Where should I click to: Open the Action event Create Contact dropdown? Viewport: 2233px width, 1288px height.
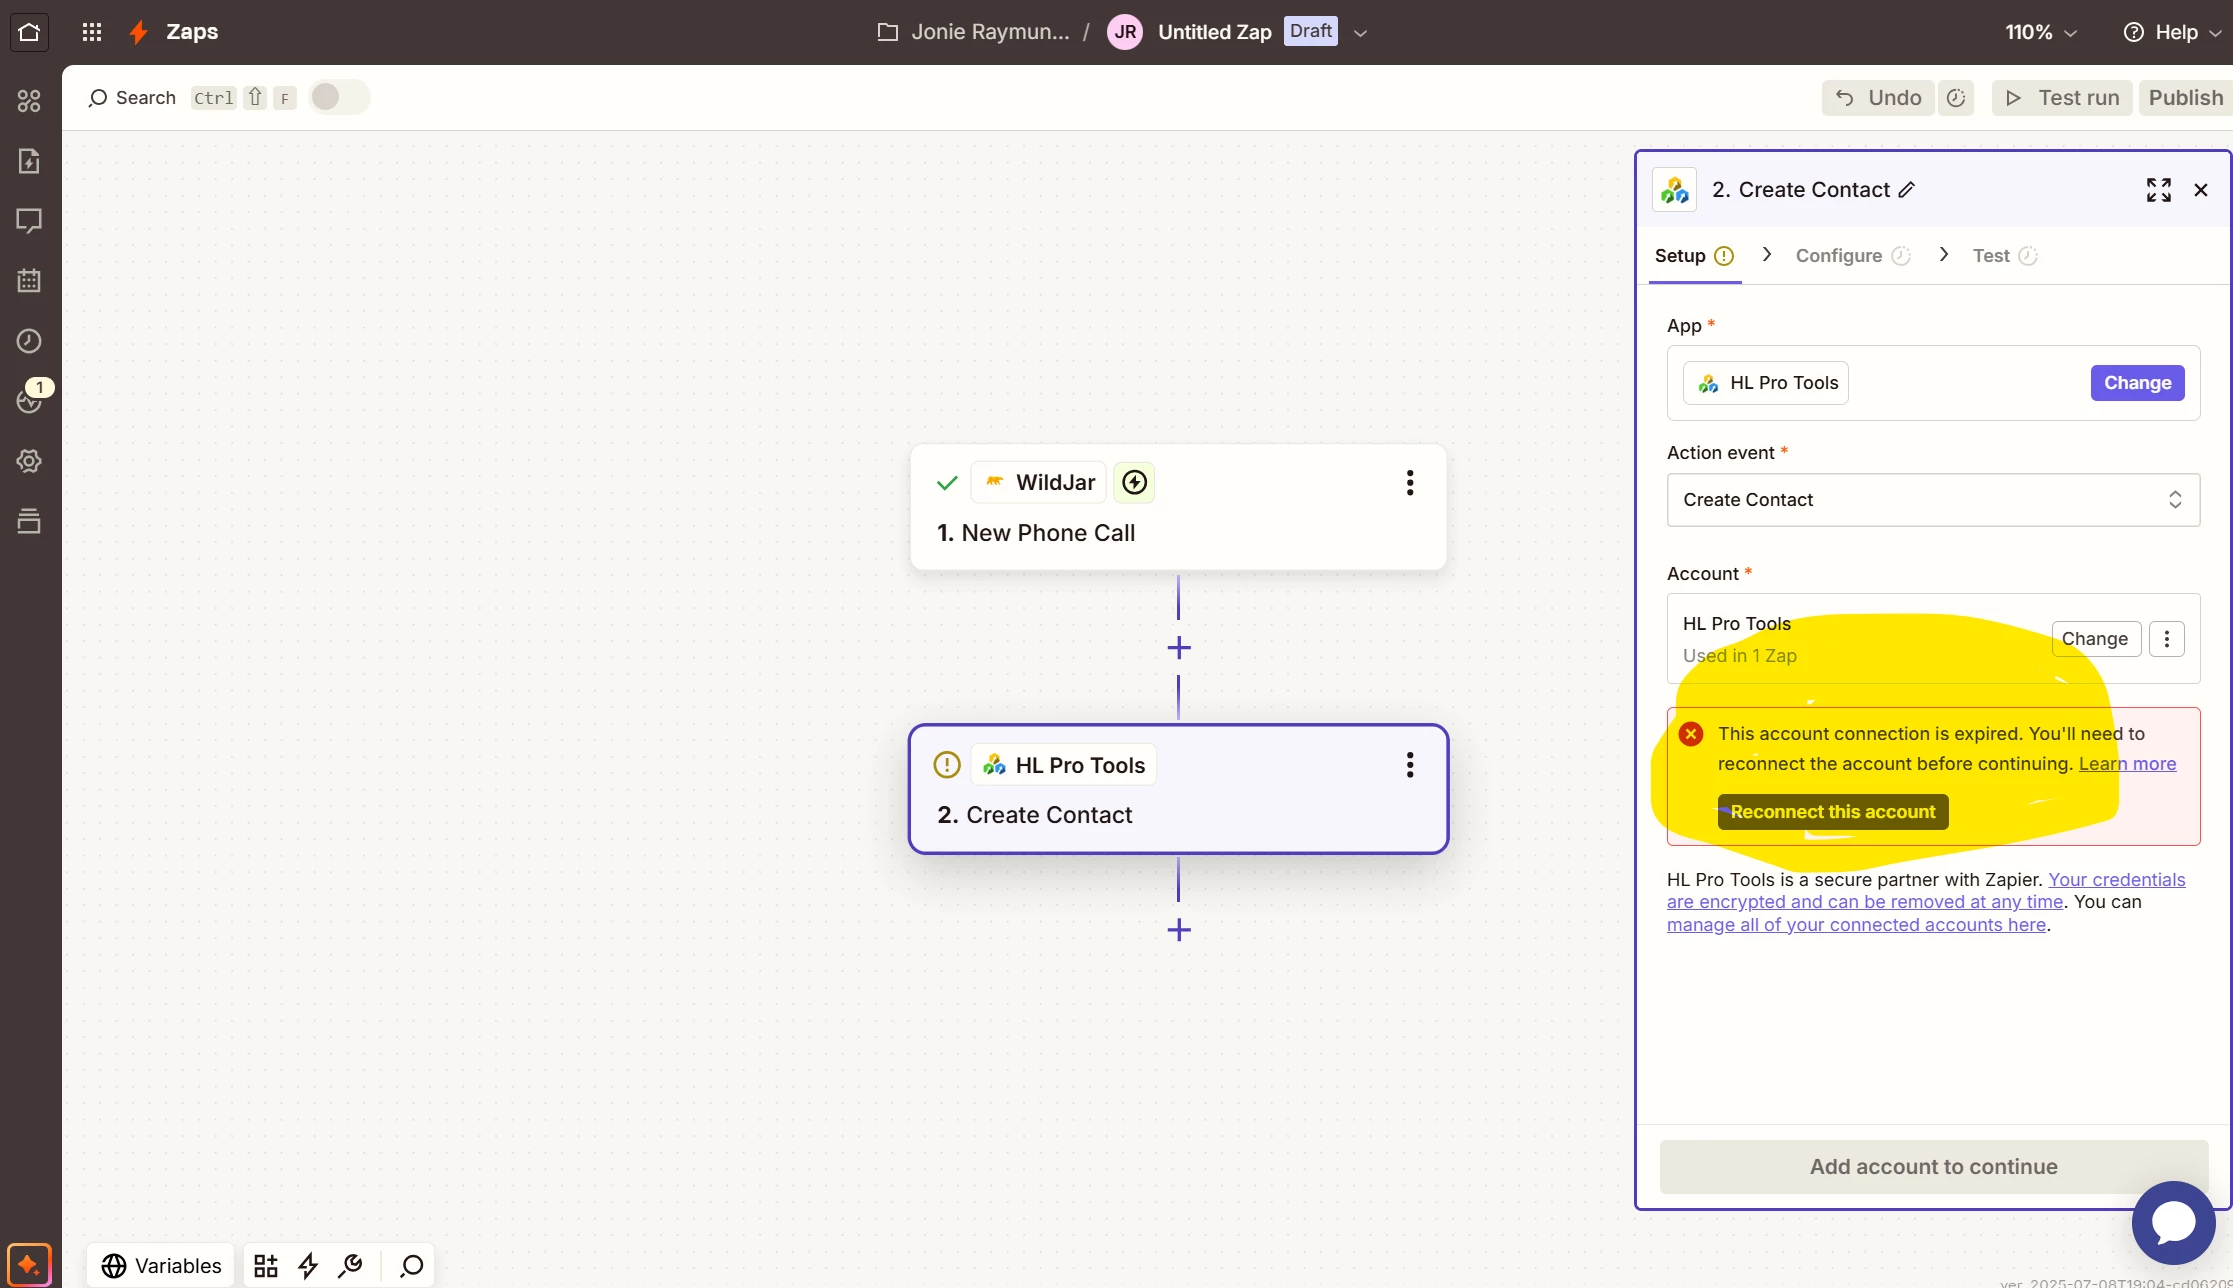point(1933,500)
